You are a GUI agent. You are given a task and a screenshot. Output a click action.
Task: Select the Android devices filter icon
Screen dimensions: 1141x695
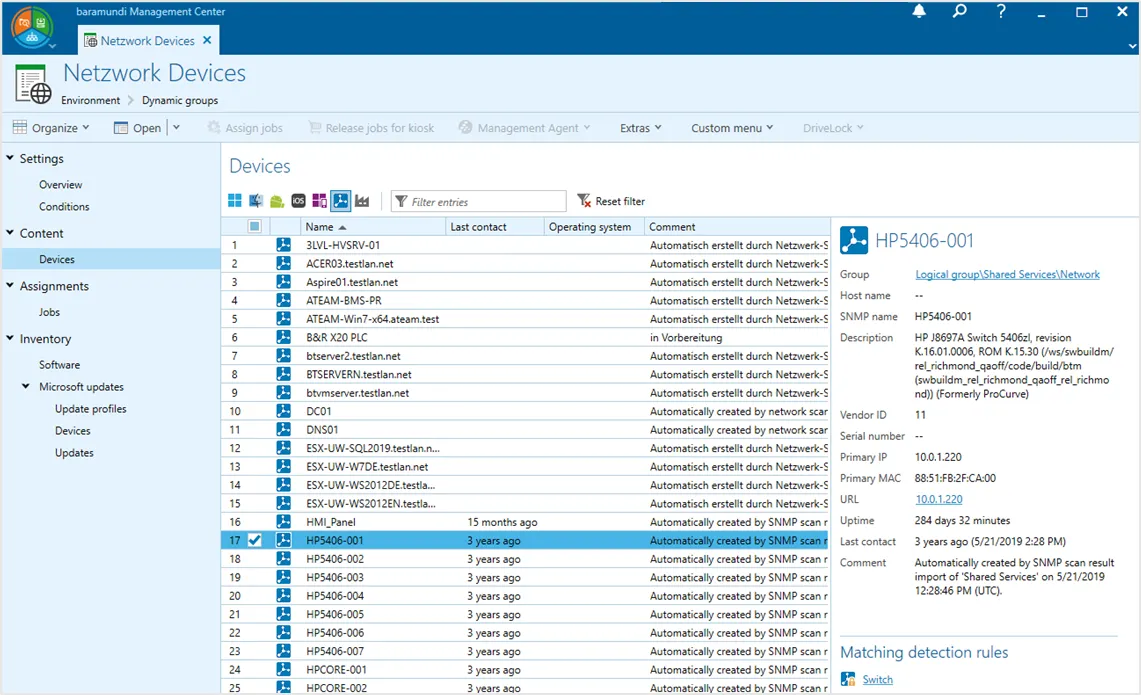277,201
